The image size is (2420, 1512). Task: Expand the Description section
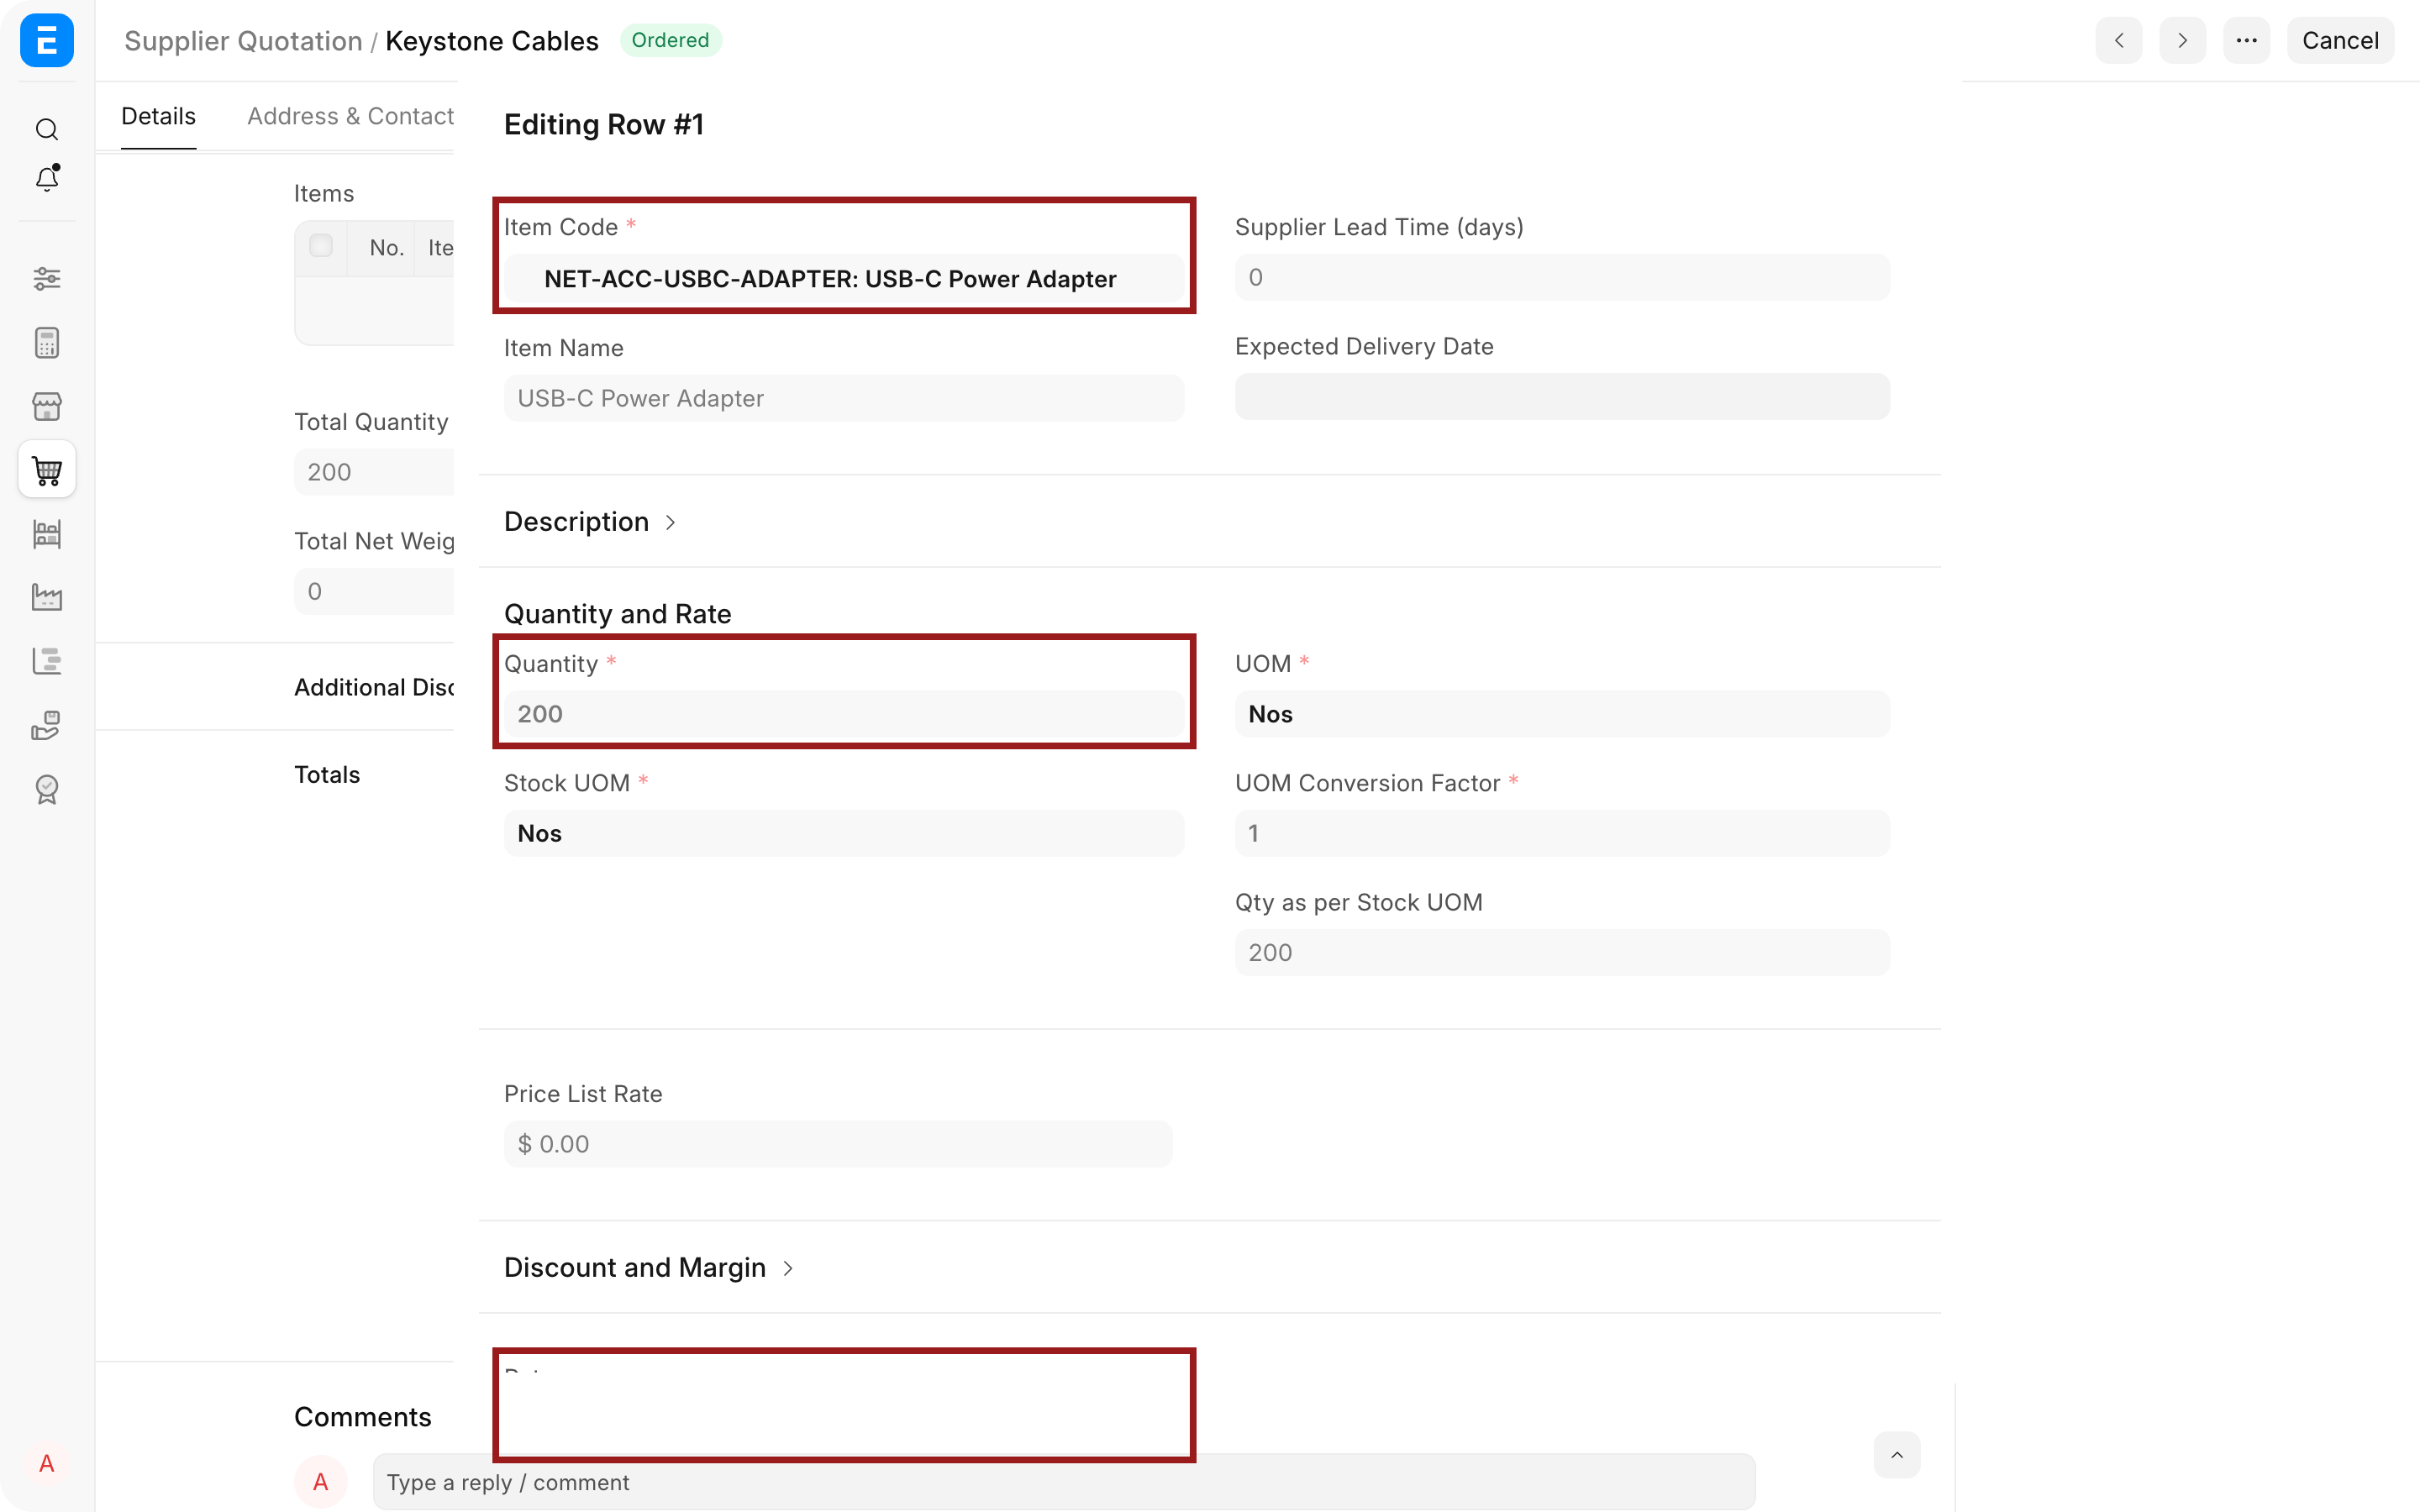pyautogui.click(x=591, y=521)
